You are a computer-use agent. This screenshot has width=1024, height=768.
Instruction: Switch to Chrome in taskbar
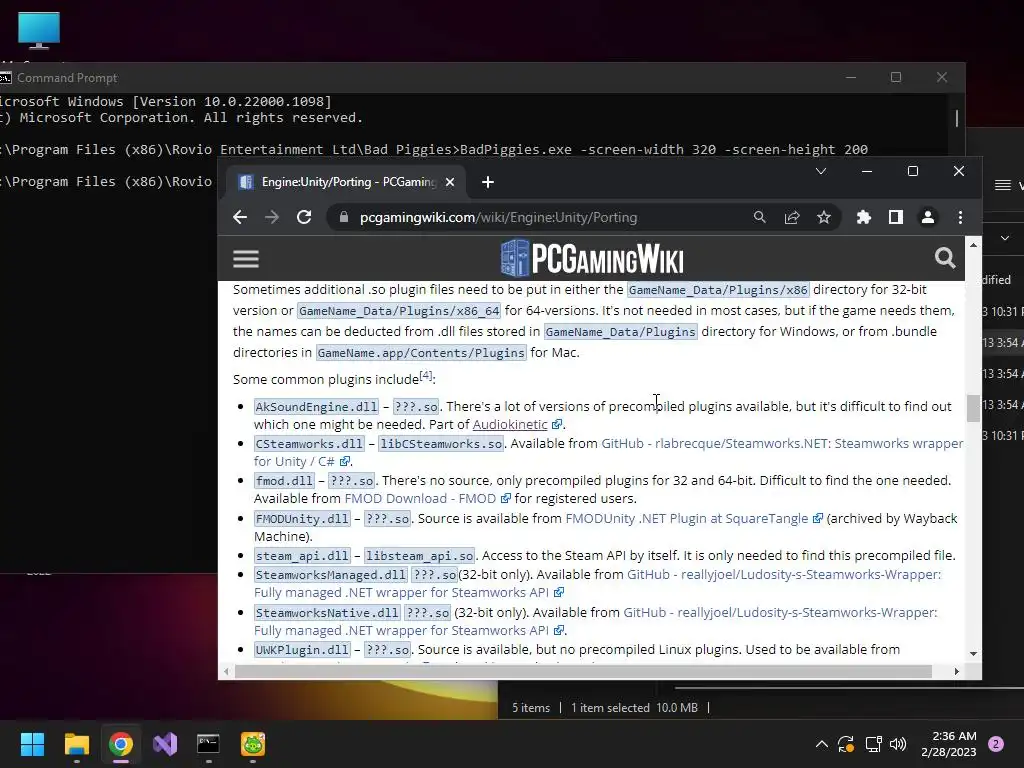tap(121, 744)
